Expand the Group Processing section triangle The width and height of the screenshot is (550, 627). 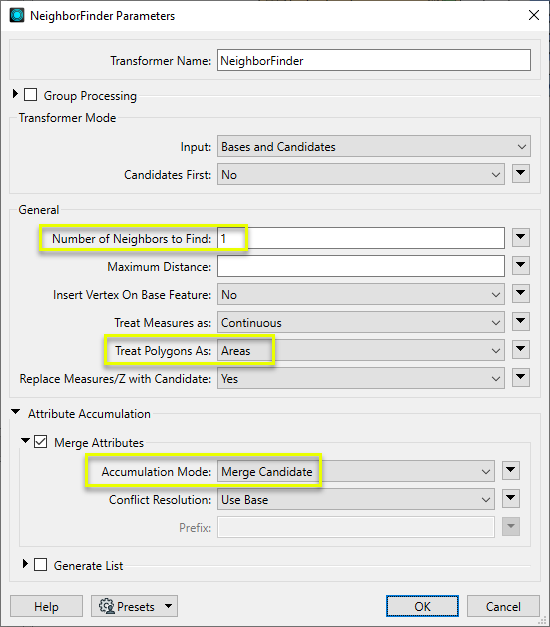[15, 94]
